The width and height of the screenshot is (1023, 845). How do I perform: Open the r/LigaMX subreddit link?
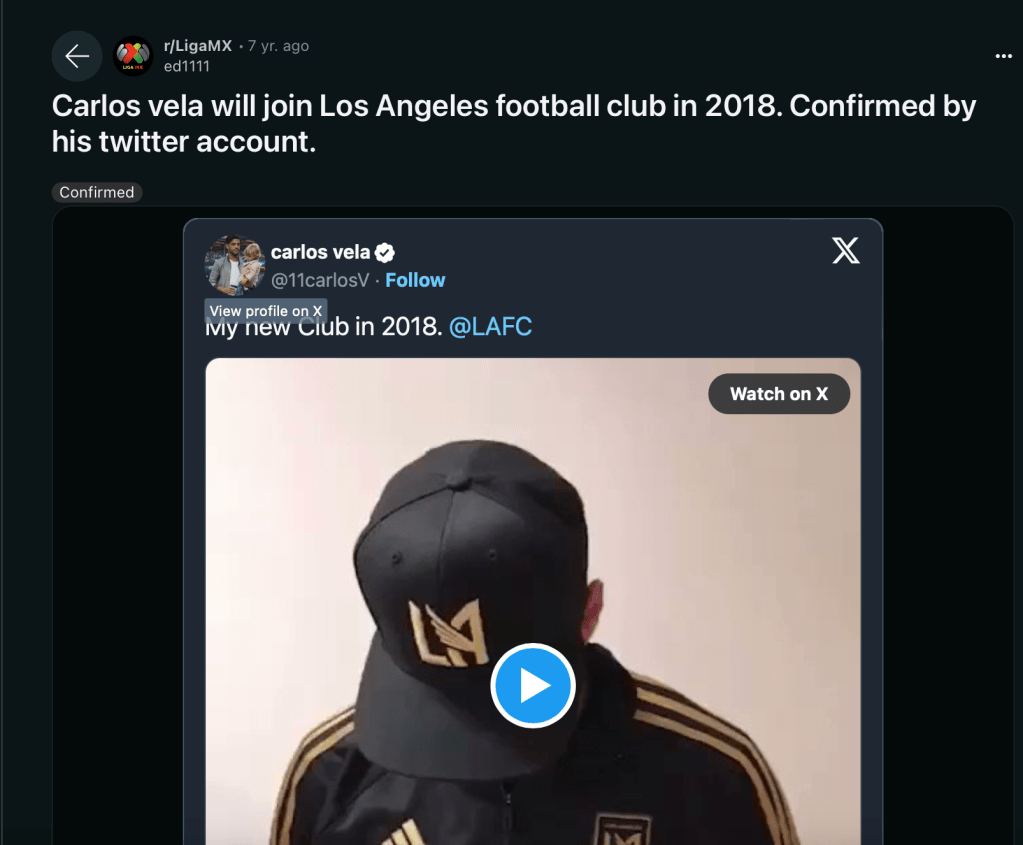click(x=197, y=46)
